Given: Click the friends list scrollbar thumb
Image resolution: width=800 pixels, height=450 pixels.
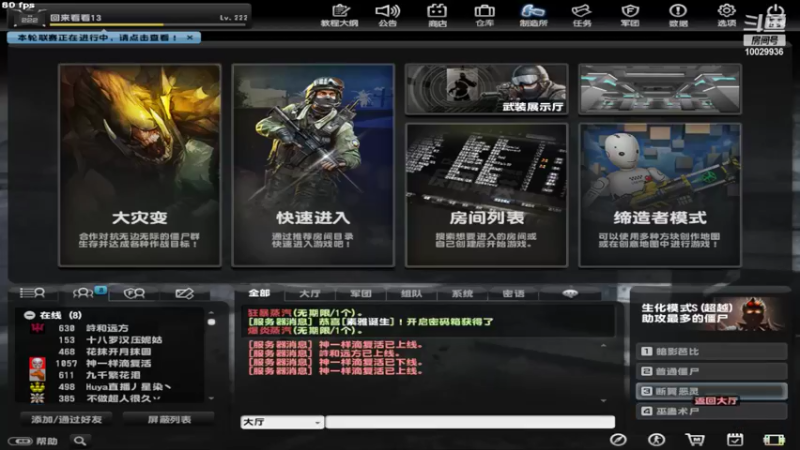Looking at the screenshot, I should 211,322.
